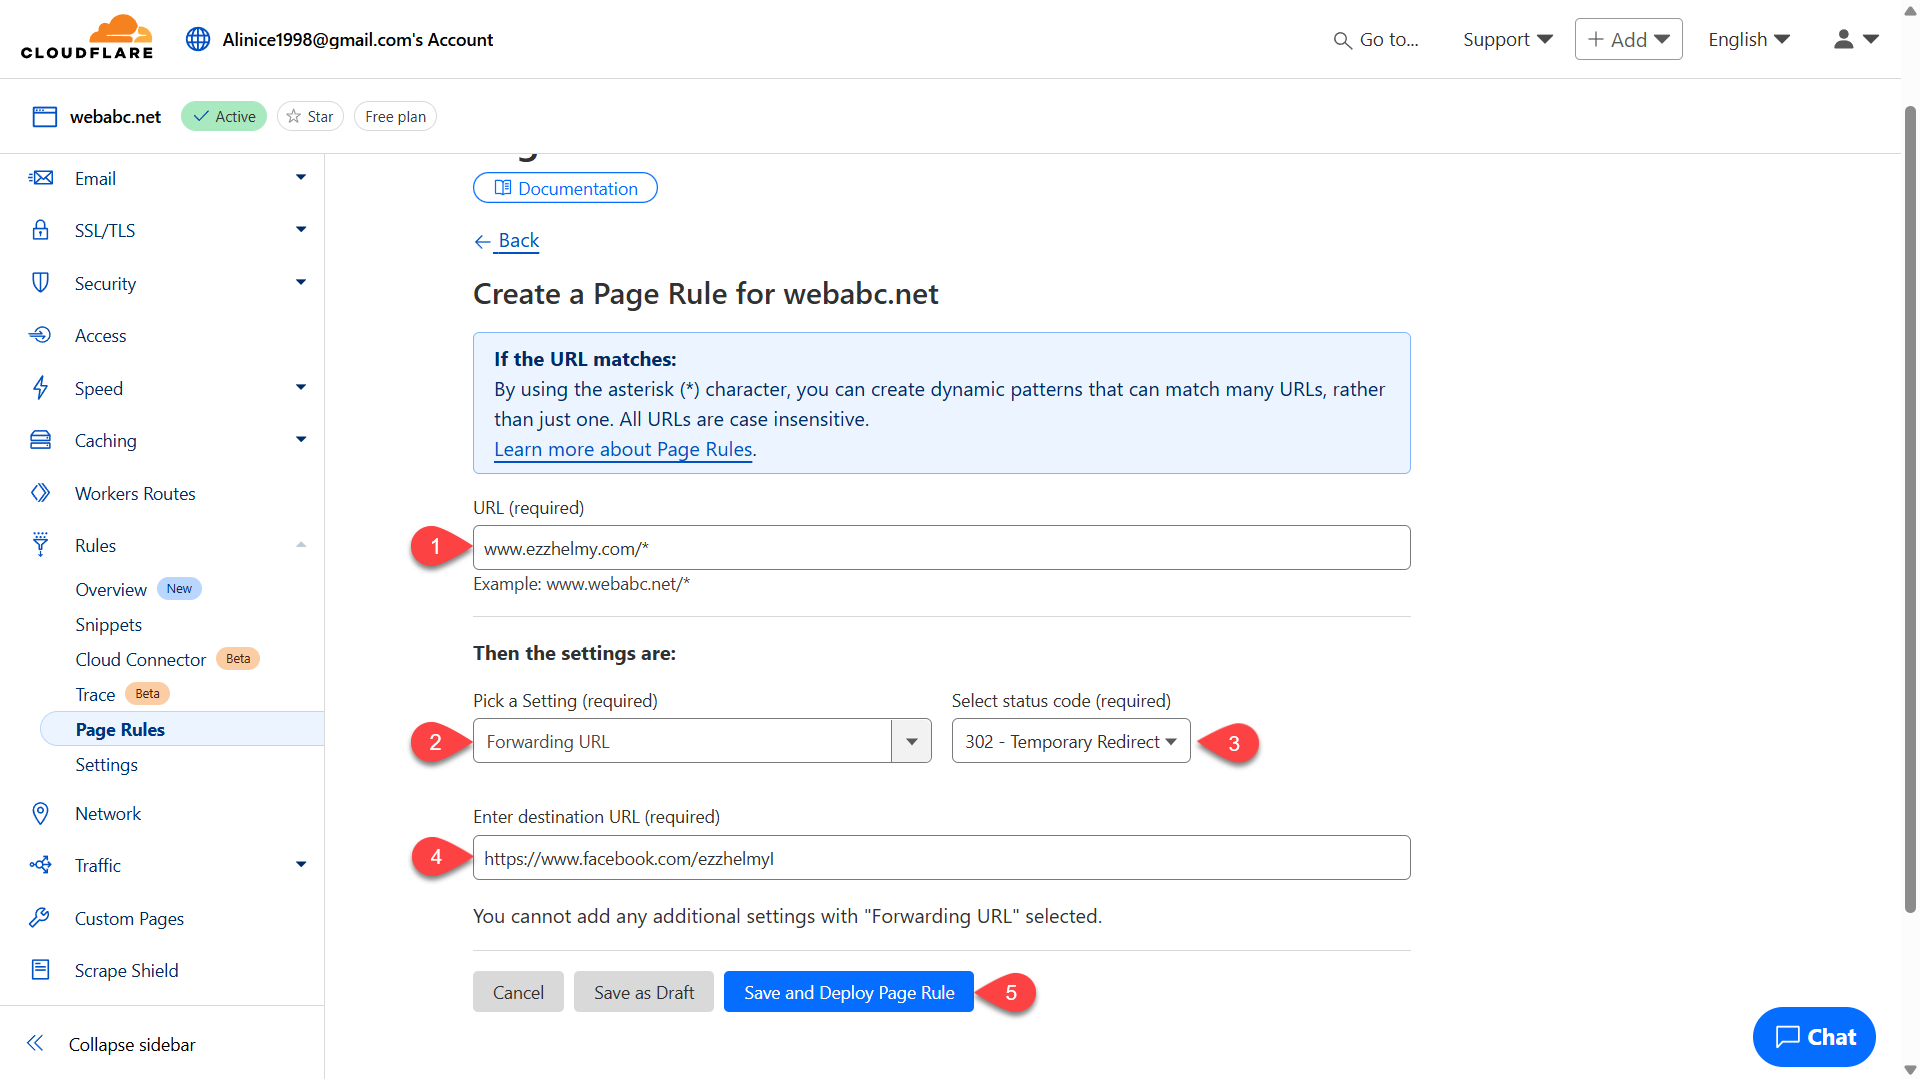Click the Cloudflare logo
The width and height of the screenshot is (1920, 1079).
(x=87, y=38)
